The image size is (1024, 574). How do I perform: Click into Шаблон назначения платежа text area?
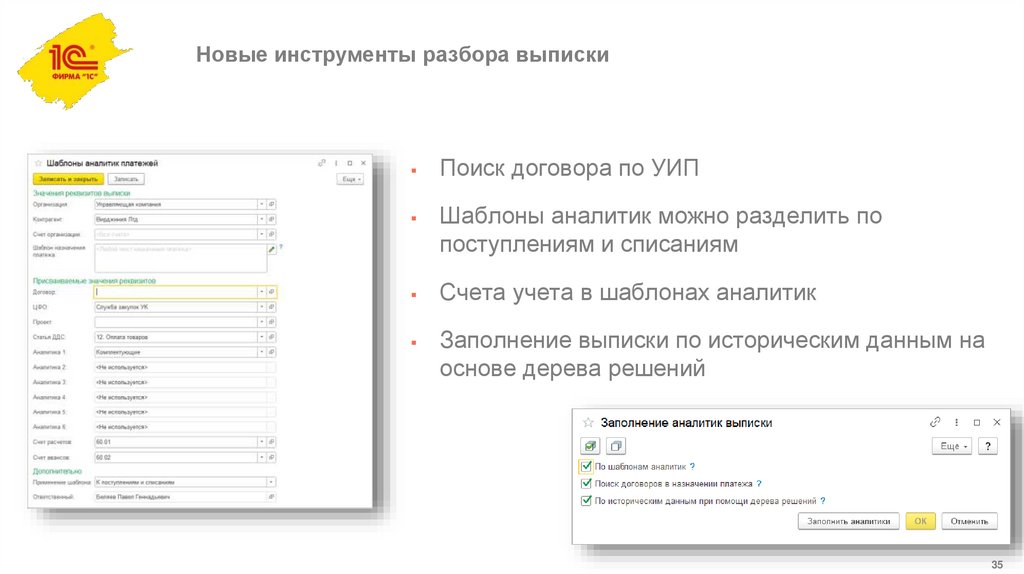click(180, 259)
